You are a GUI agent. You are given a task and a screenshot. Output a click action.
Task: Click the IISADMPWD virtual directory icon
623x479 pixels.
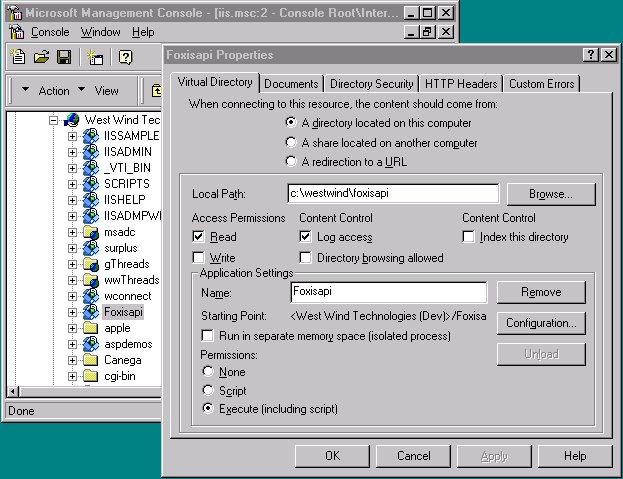click(91, 216)
